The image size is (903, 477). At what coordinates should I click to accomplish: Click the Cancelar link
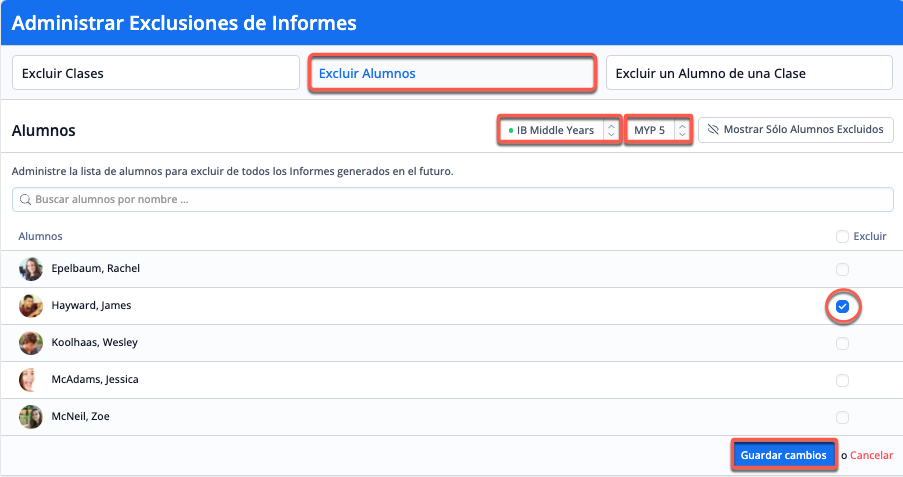click(870, 455)
